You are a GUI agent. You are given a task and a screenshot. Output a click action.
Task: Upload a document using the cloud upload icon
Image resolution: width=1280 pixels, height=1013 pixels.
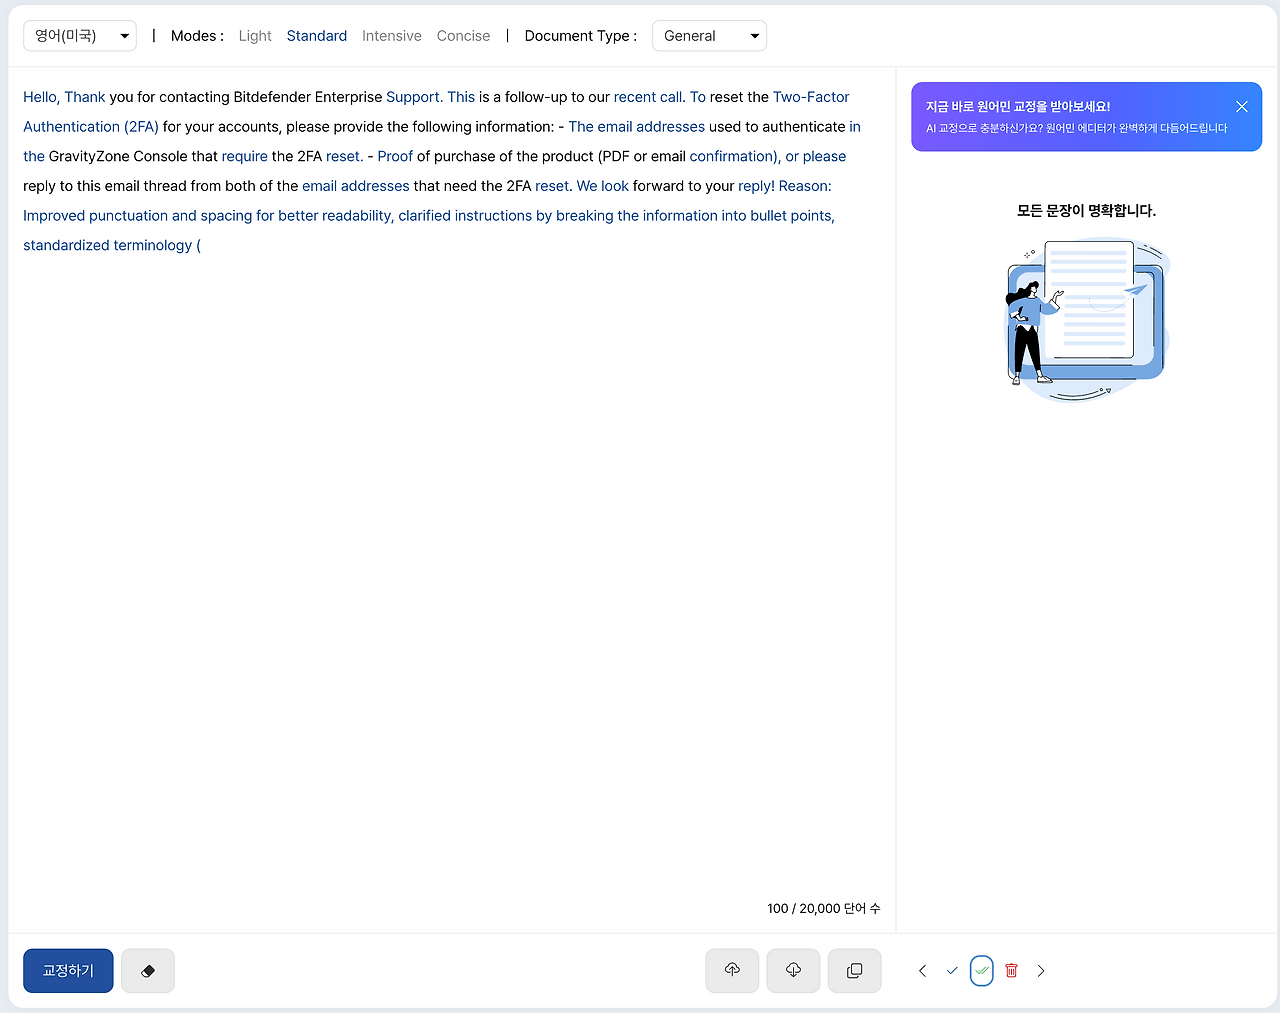731,970
